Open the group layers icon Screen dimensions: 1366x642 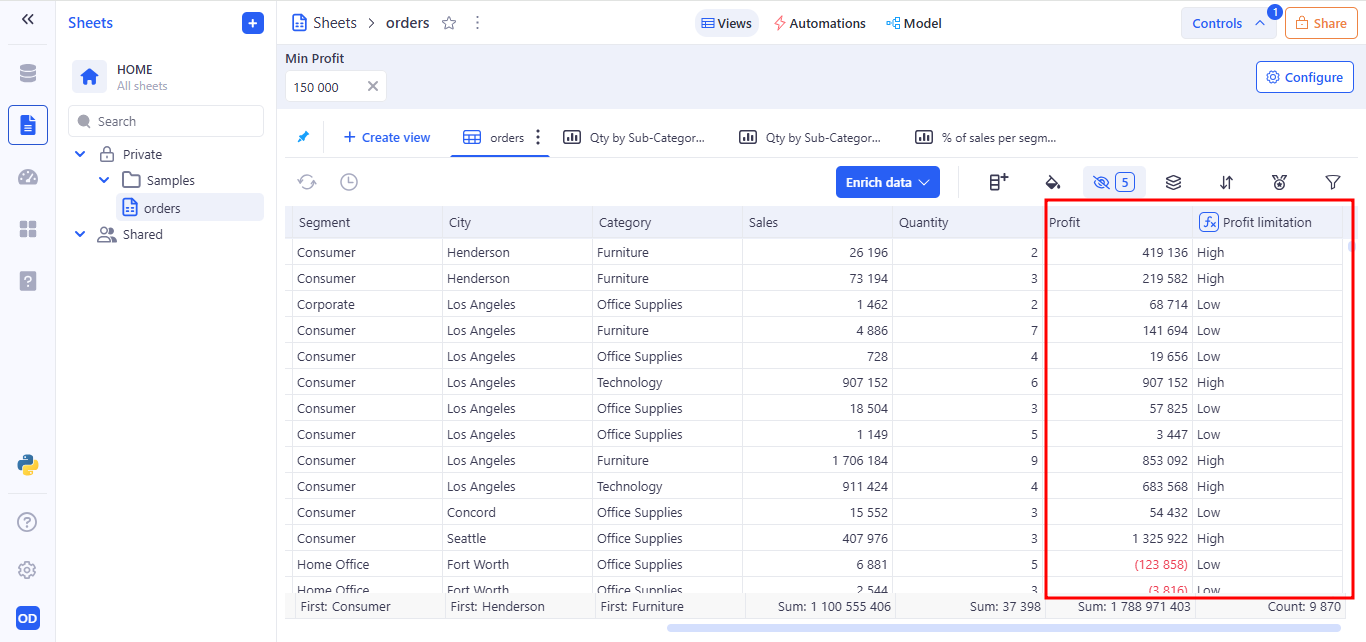tap(1173, 182)
